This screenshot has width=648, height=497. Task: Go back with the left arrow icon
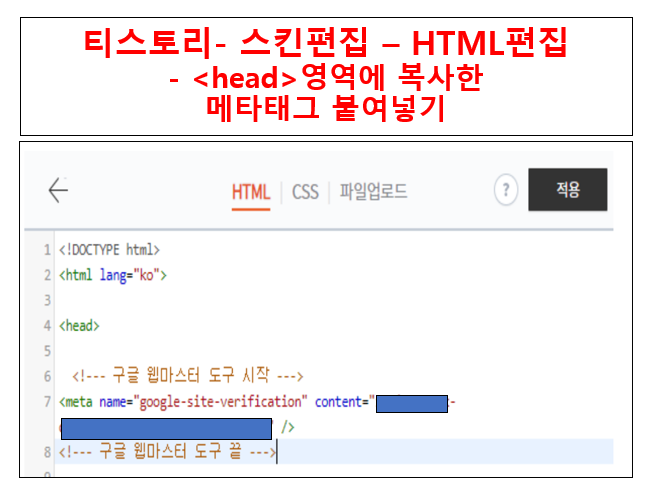click(x=58, y=190)
